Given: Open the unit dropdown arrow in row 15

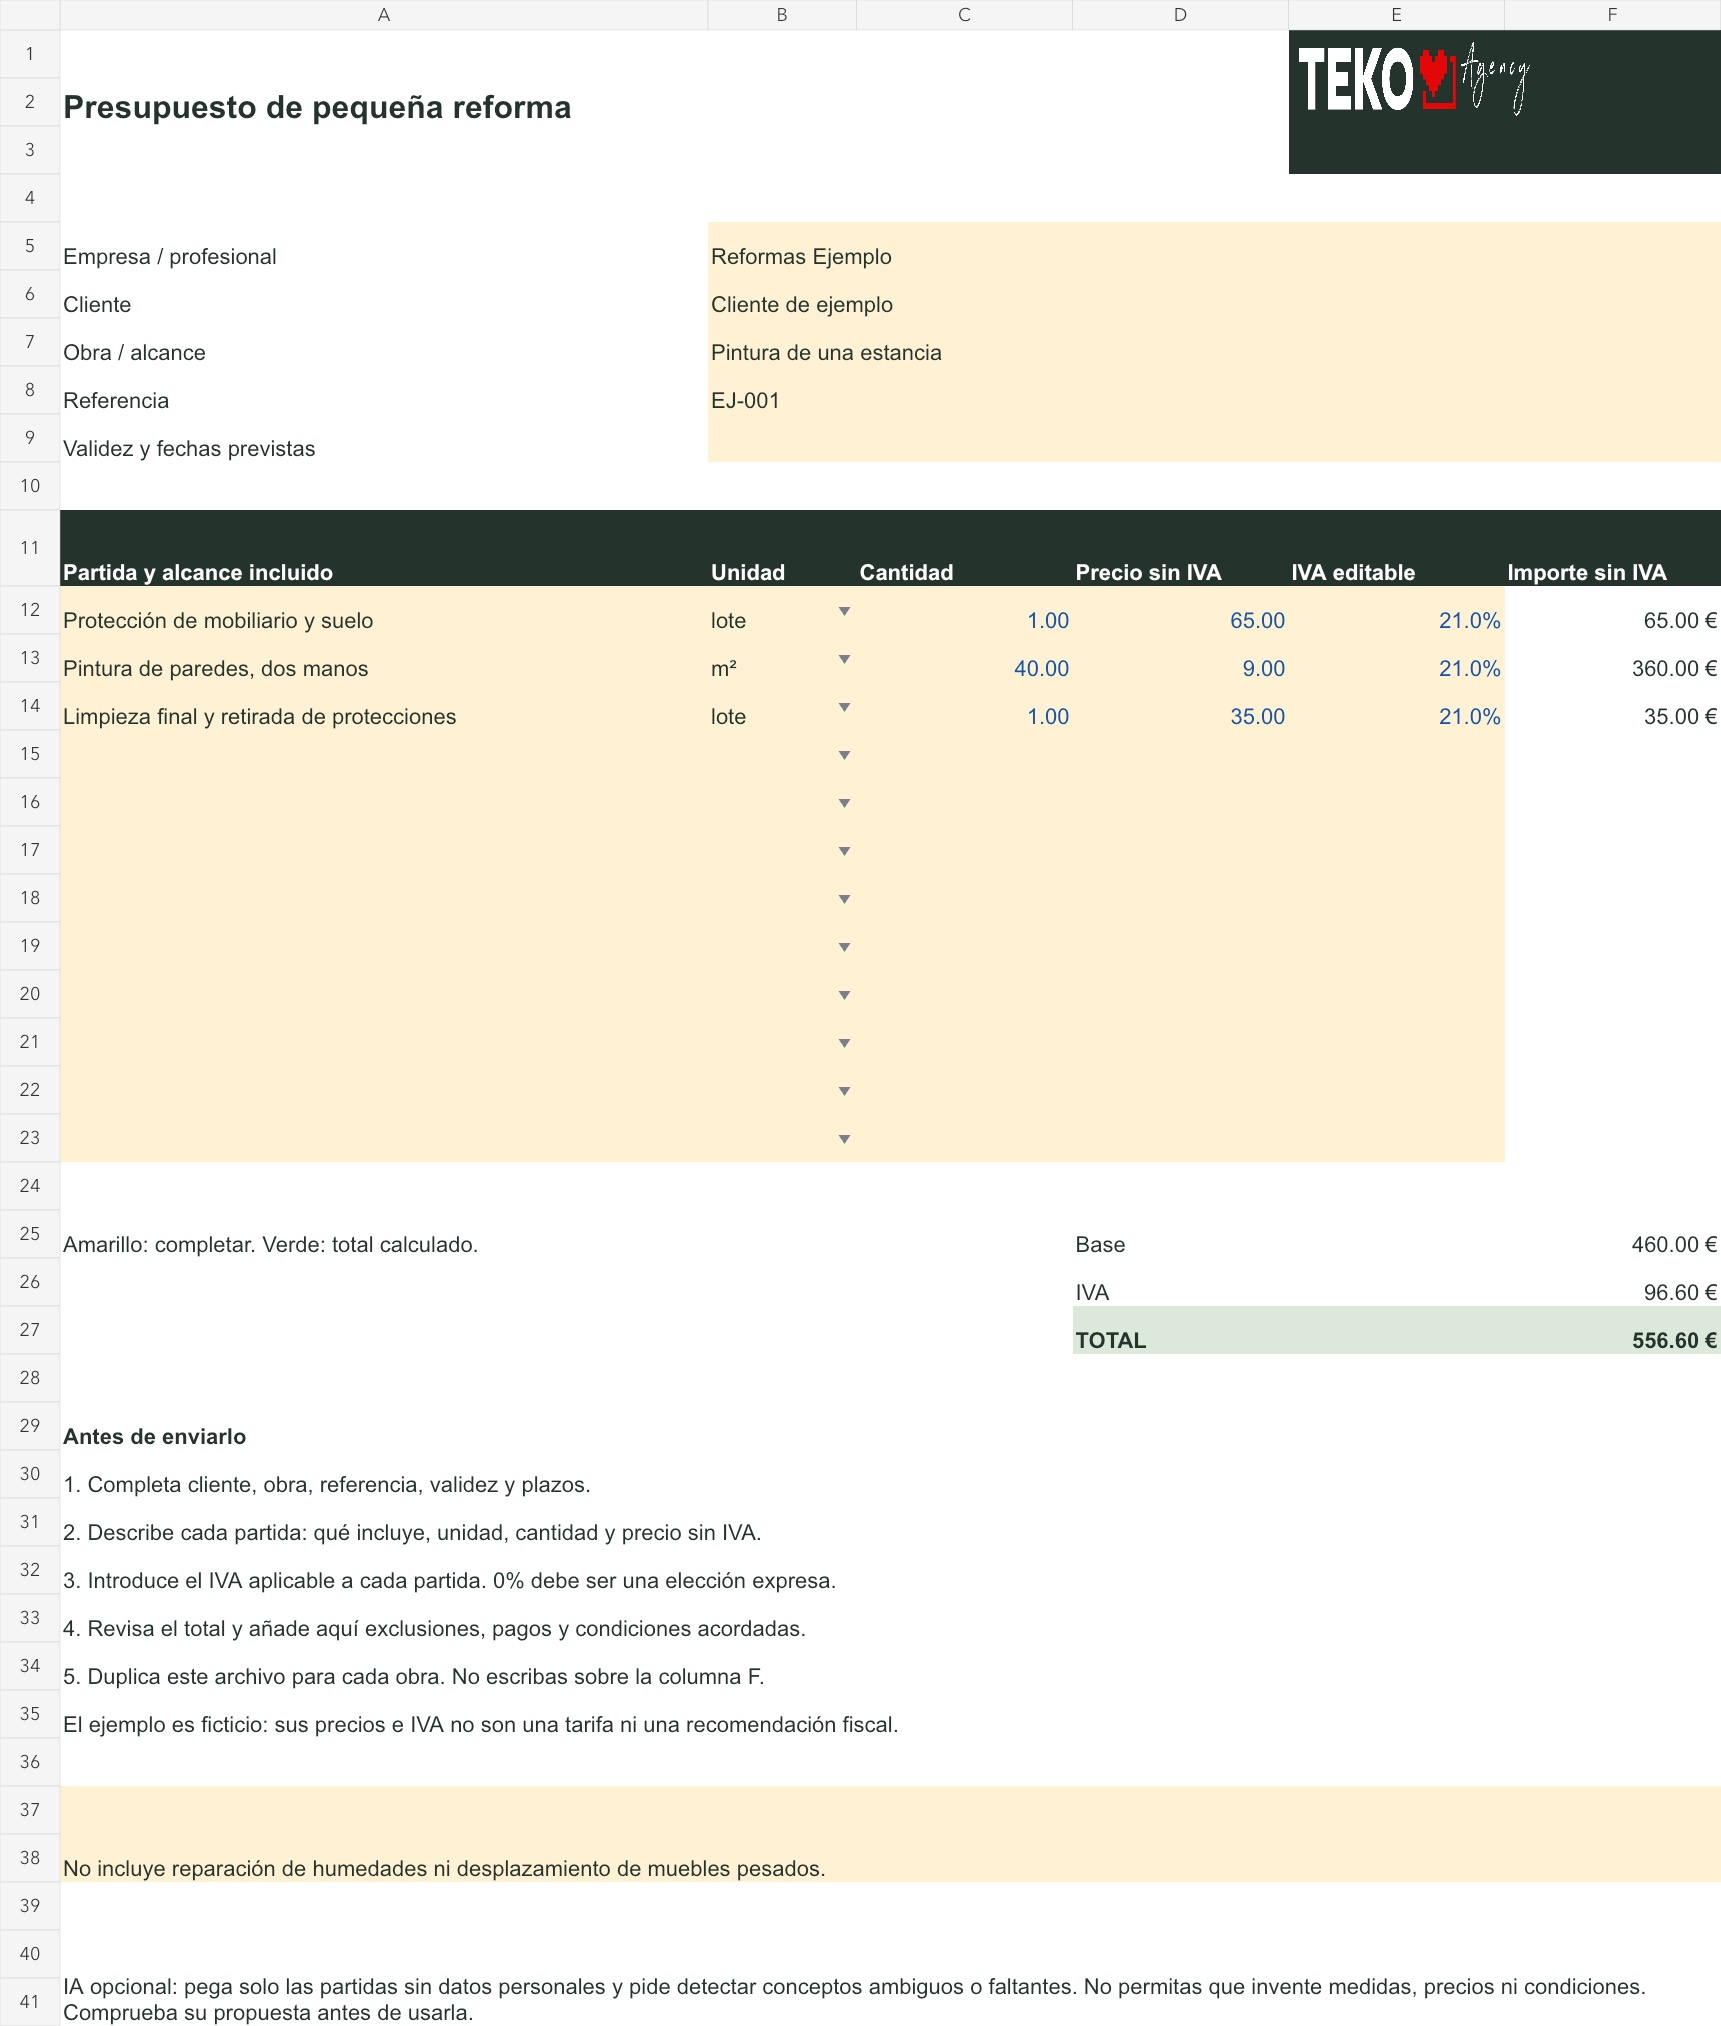Looking at the screenshot, I should [844, 755].
